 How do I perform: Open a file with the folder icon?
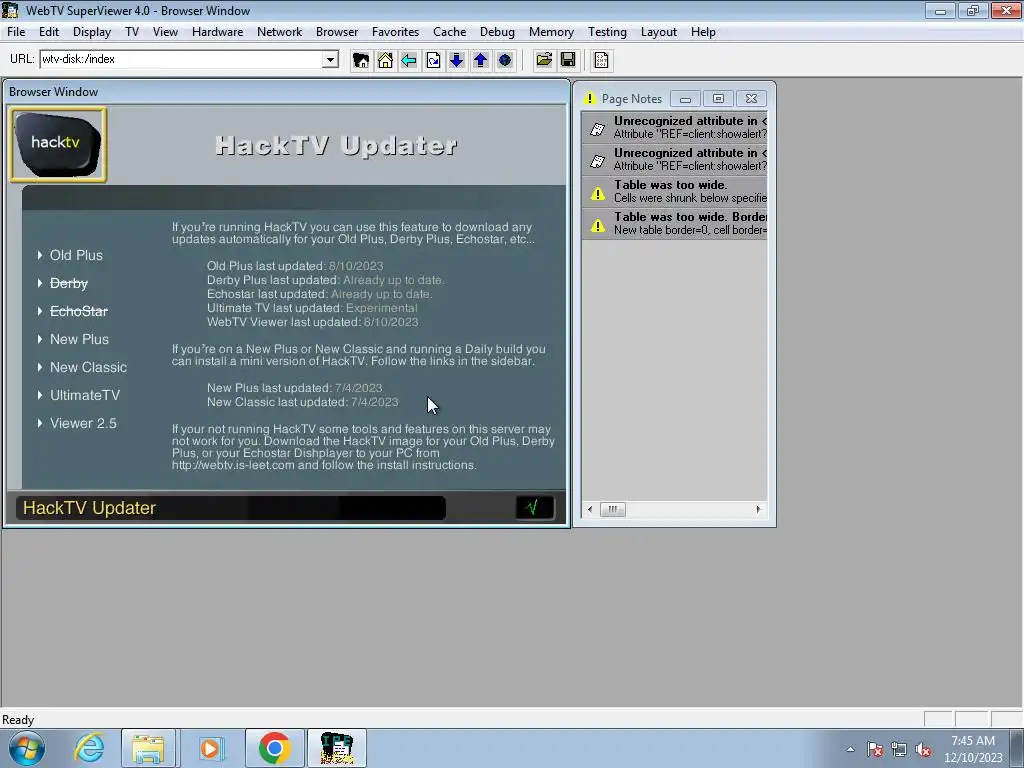point(544,61)
